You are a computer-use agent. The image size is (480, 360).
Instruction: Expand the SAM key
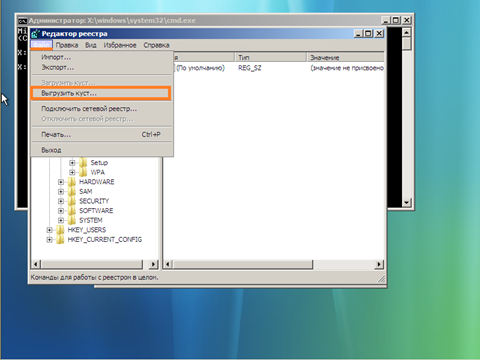tap(61, 192)
